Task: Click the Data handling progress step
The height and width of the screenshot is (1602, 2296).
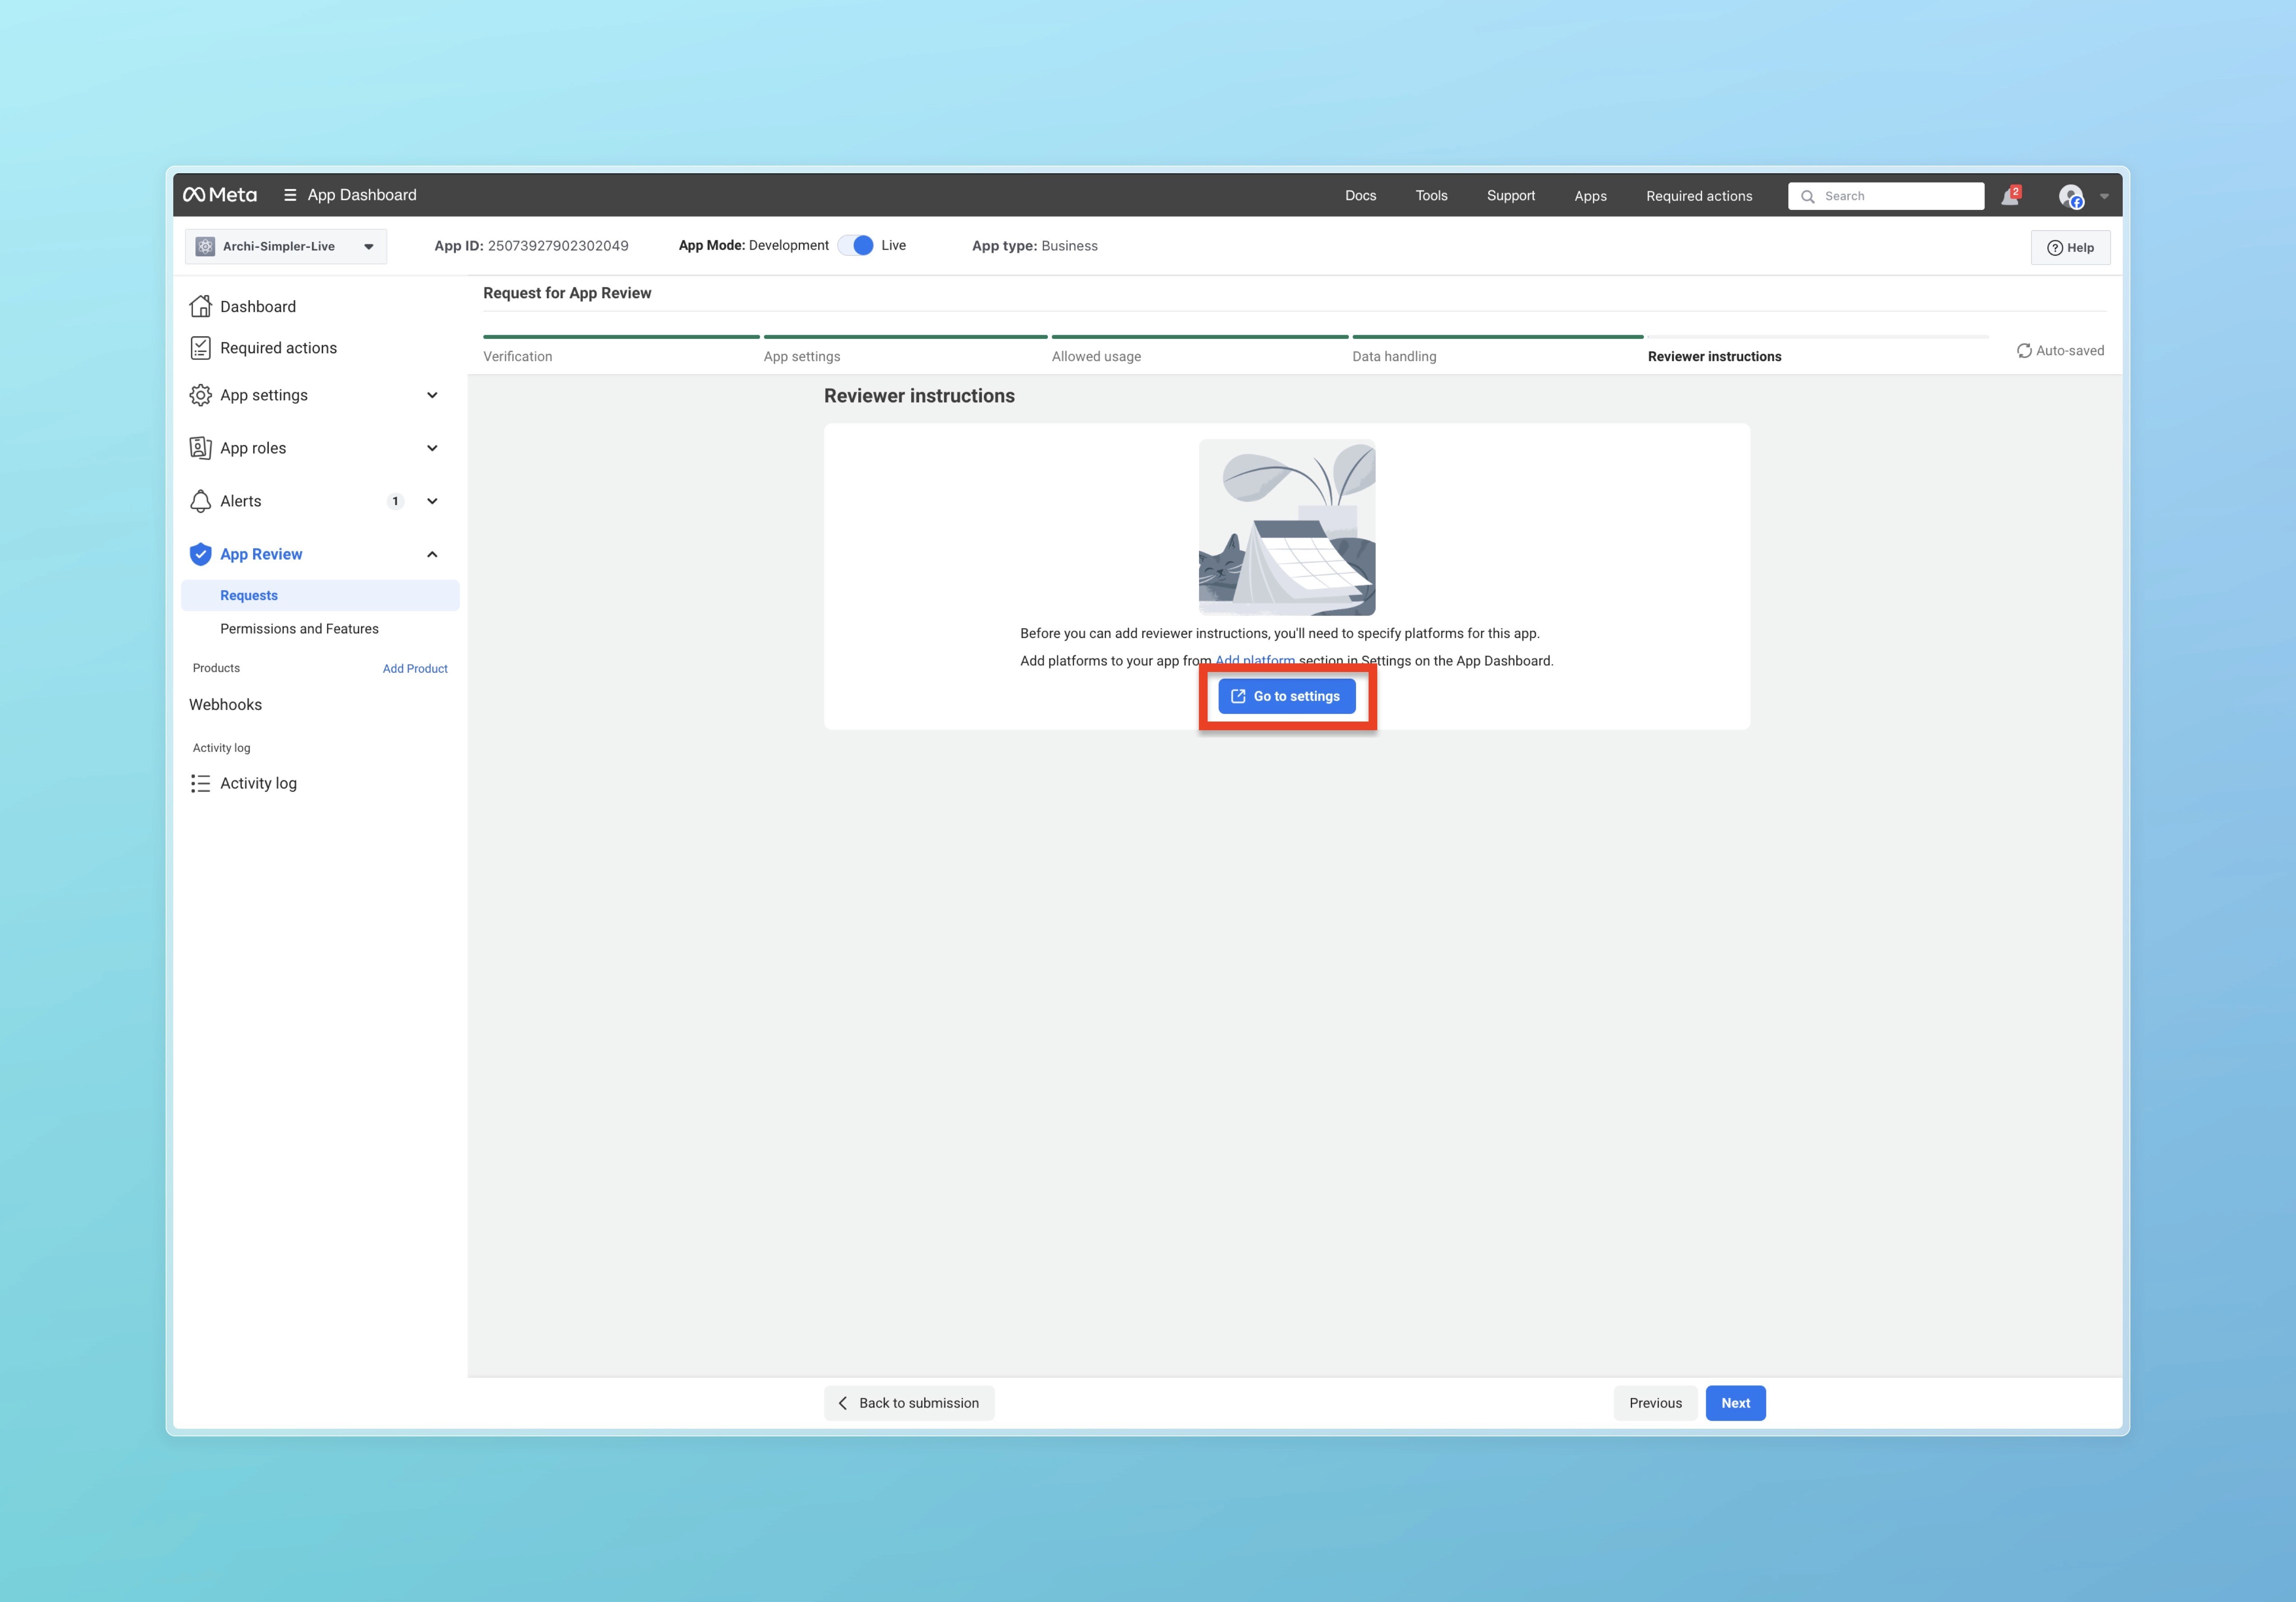Action: click(1394, 356)
